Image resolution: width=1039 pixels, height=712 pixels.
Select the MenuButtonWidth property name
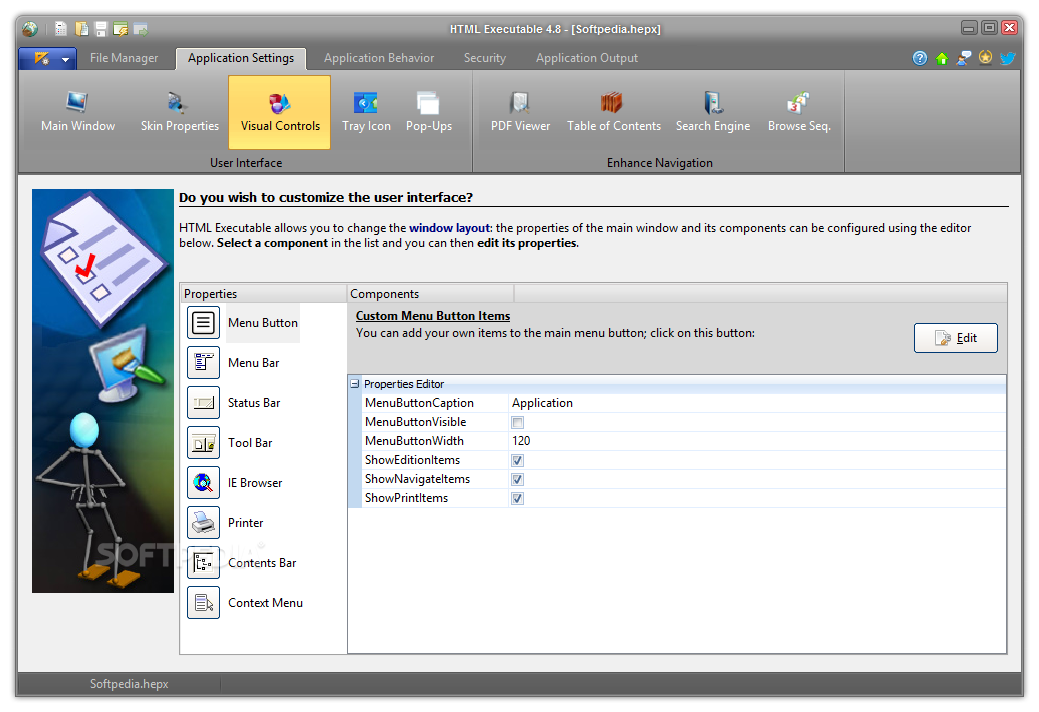pyautogui.click(x=414, y=441)
